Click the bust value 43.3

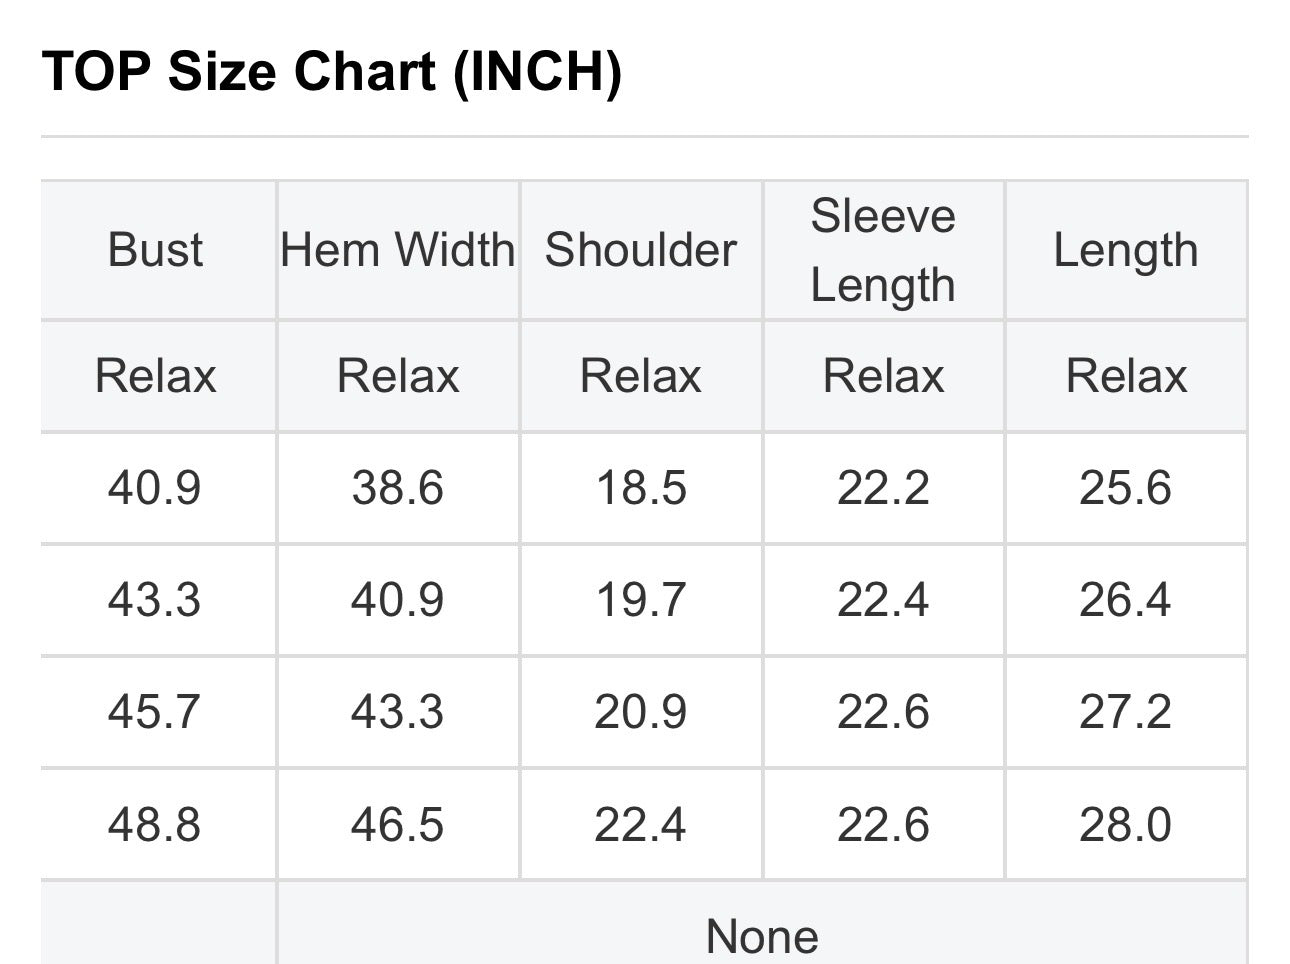(155, 601)
